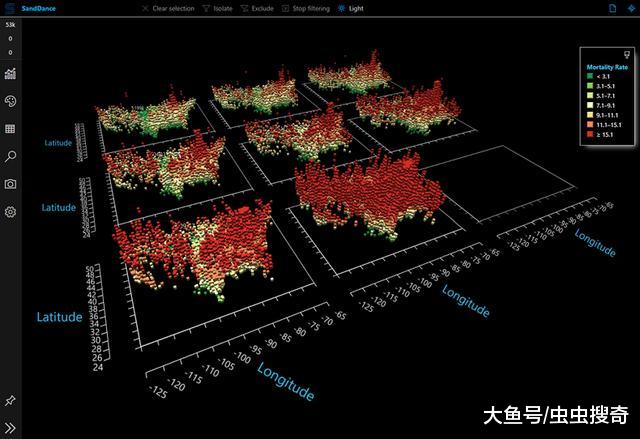This screenshot has width=640, height=439.
Task: Click Exclude in the top toolbar
Action: pos(257,8)
